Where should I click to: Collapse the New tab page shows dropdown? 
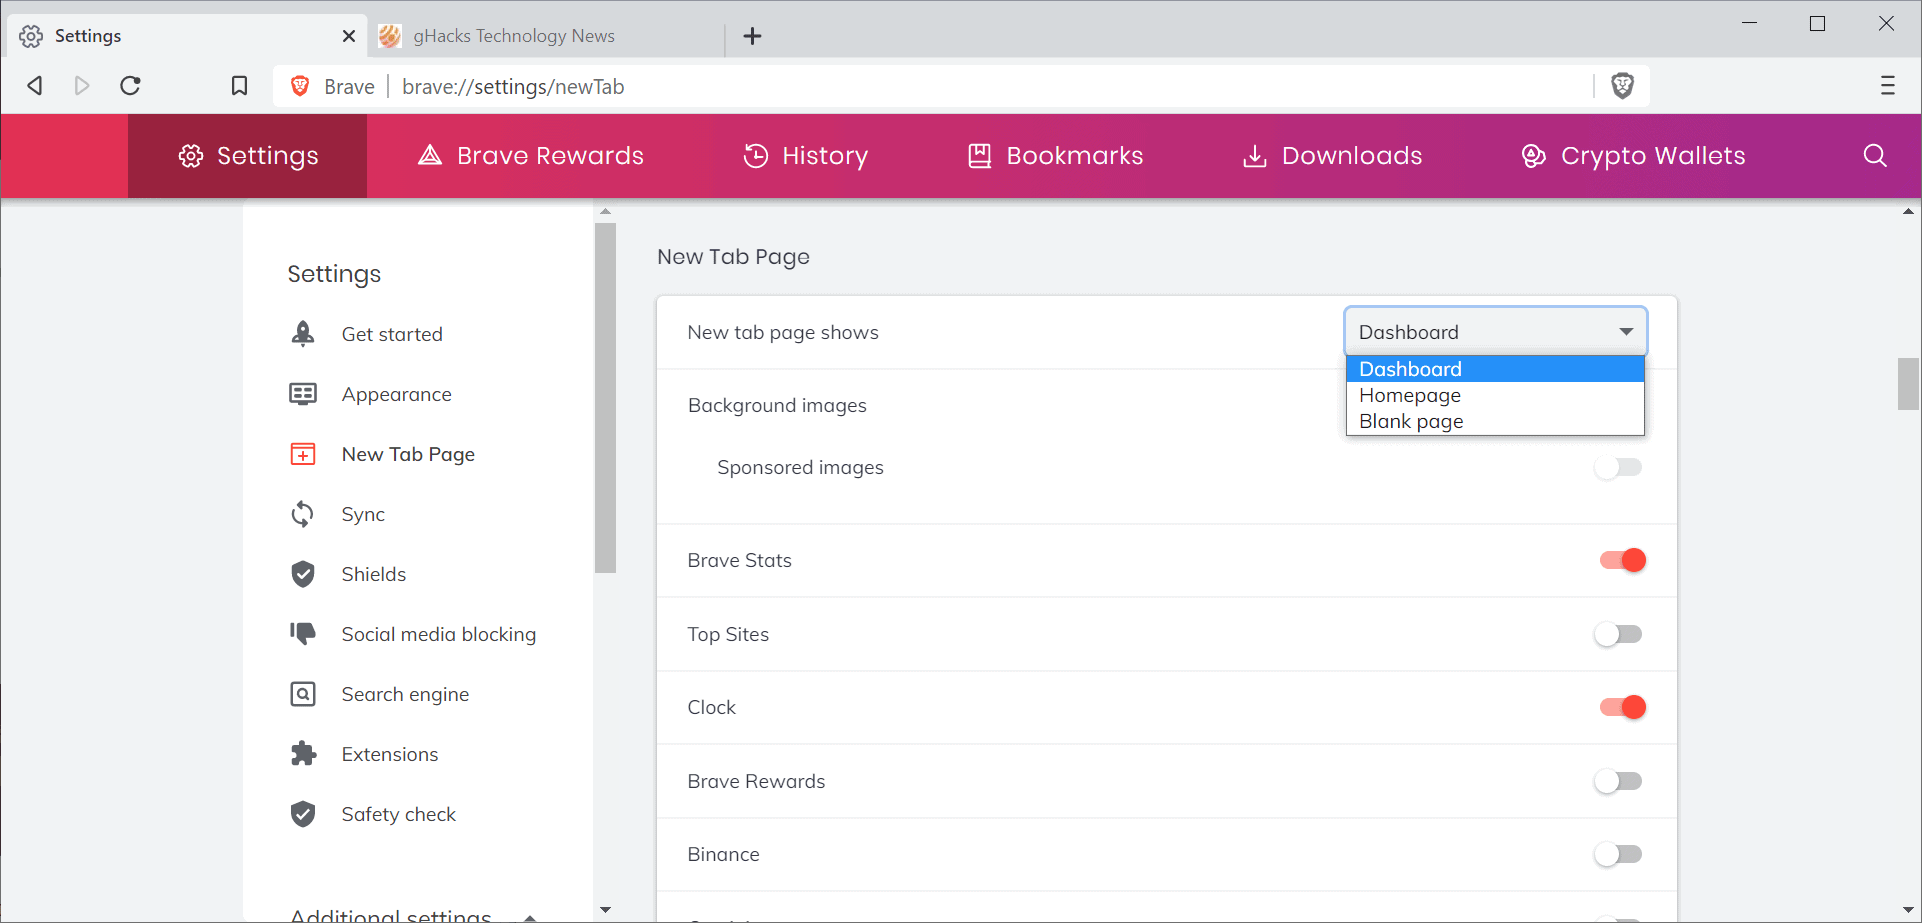pyautogui.click(x=1495, y=332)
